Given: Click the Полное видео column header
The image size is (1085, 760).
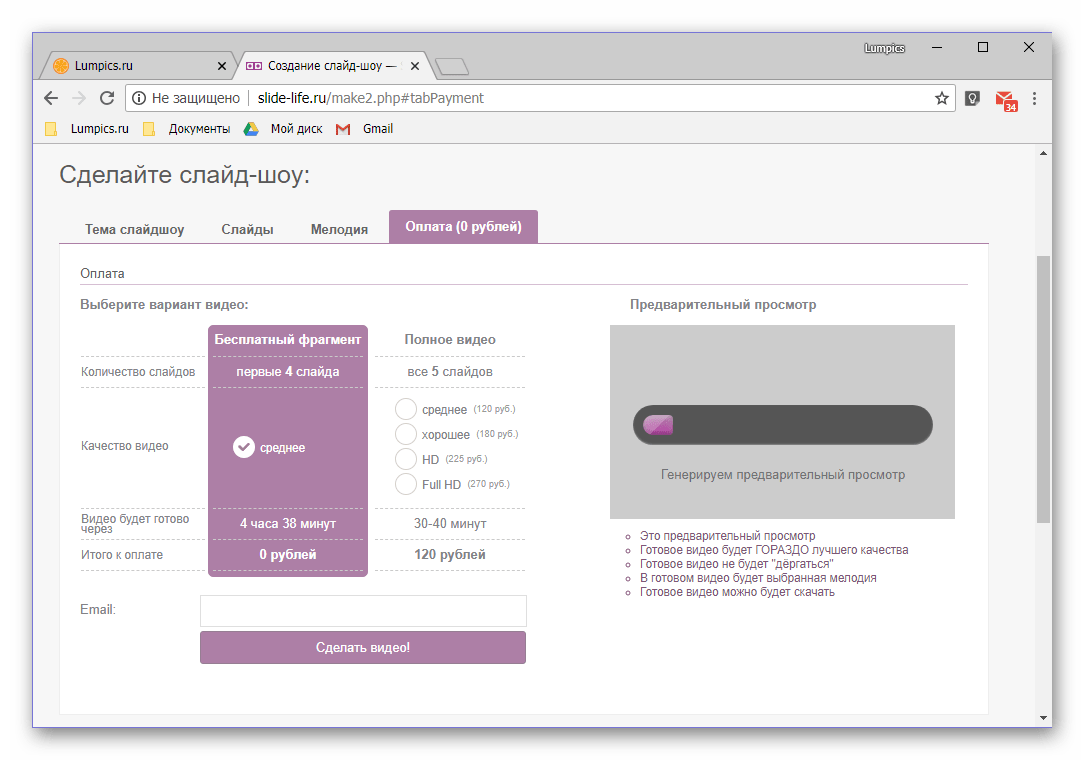Looking at the screenshot, I should click(450, 340).
